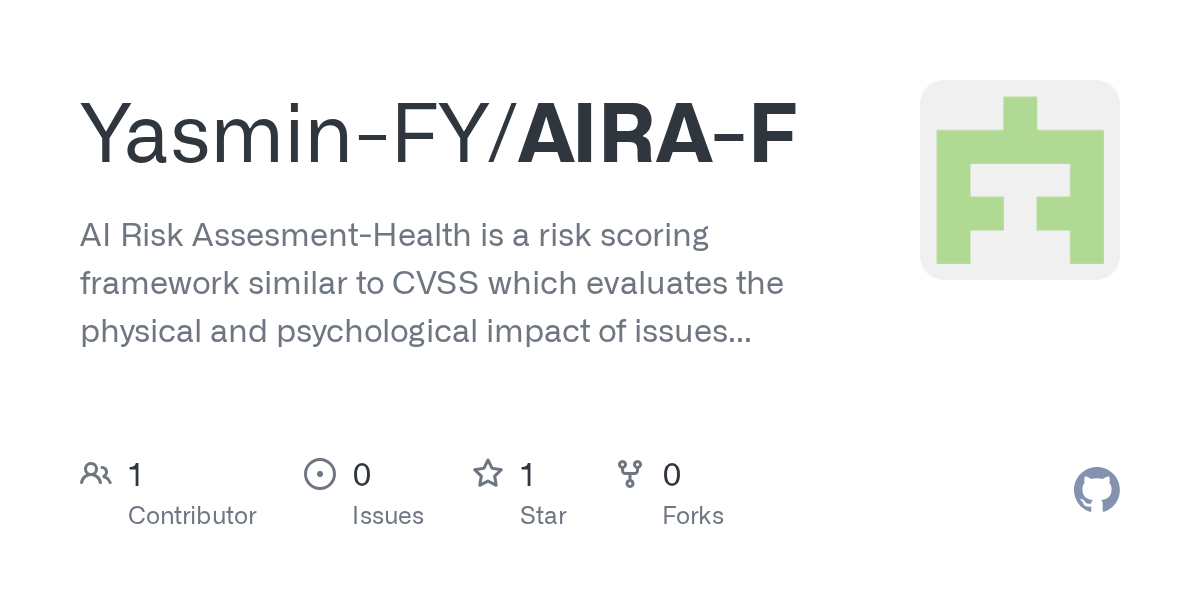Click the Forks branch icon

tap(630, 474)
